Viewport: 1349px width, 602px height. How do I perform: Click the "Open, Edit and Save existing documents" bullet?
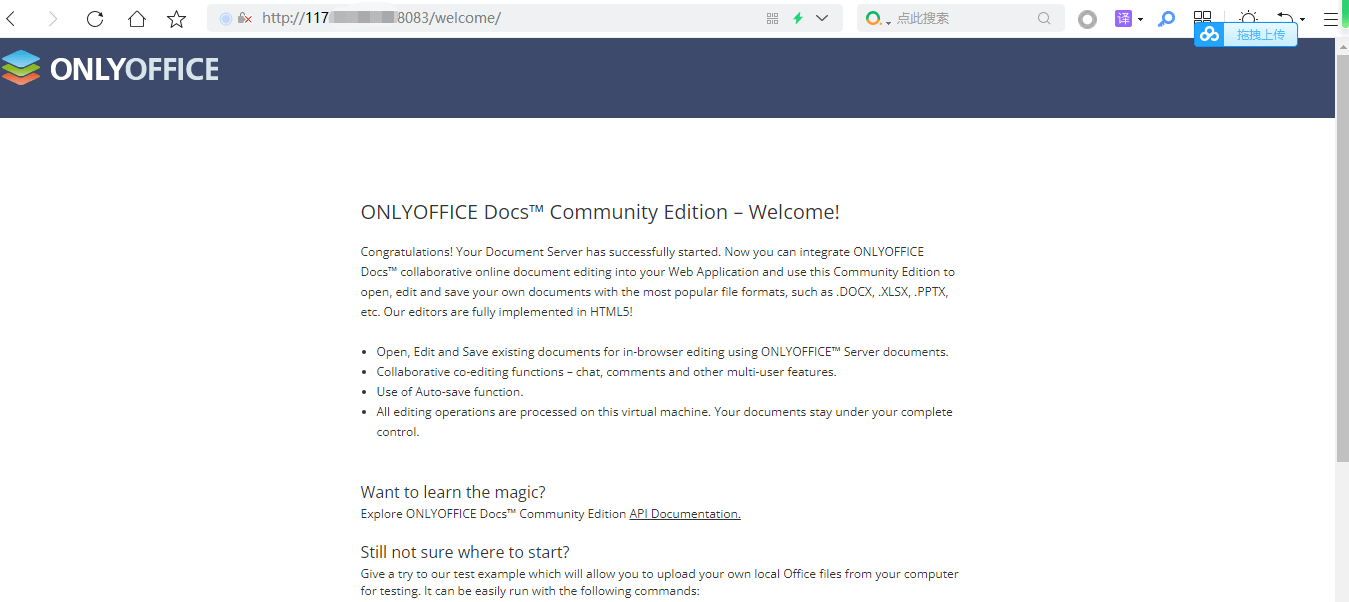(x=662, y=352)
